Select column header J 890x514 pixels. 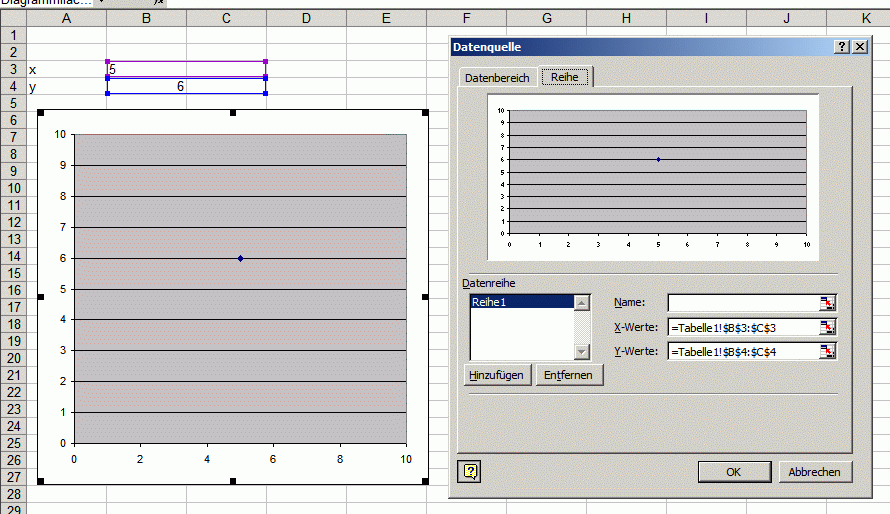click(787, 18)
